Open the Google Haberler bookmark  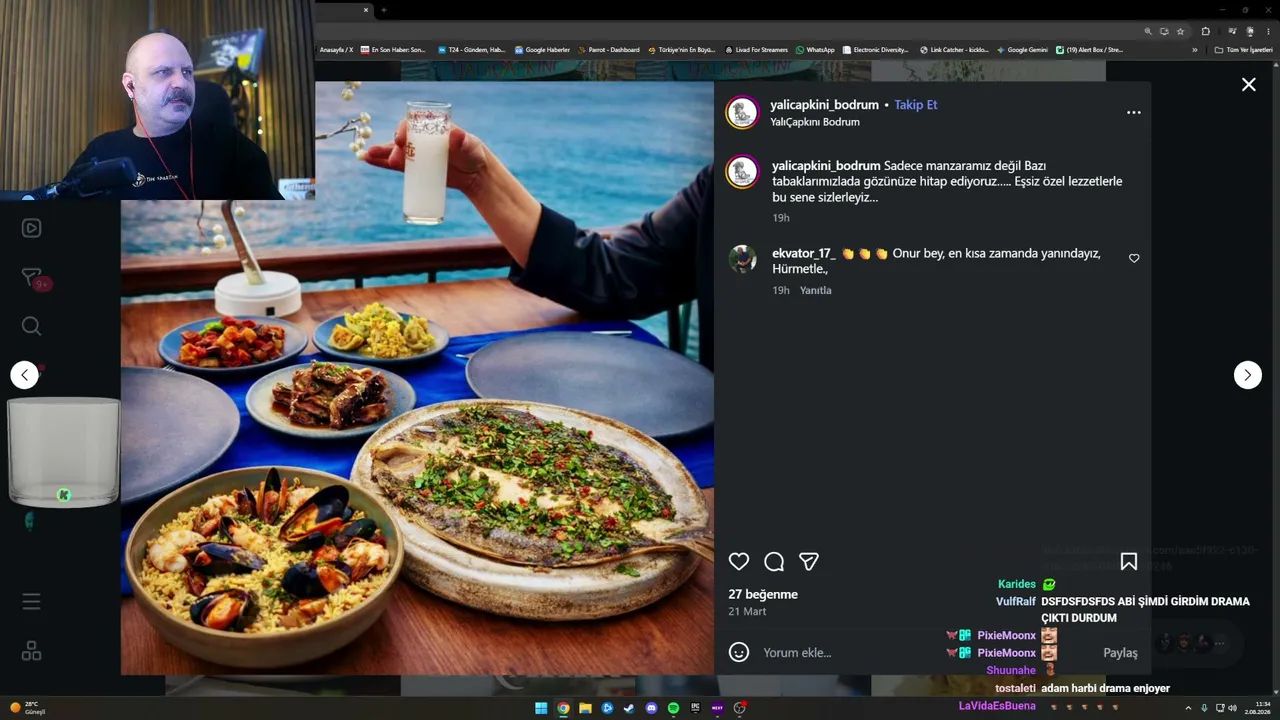pyautogui.click(x=542, y=50)
